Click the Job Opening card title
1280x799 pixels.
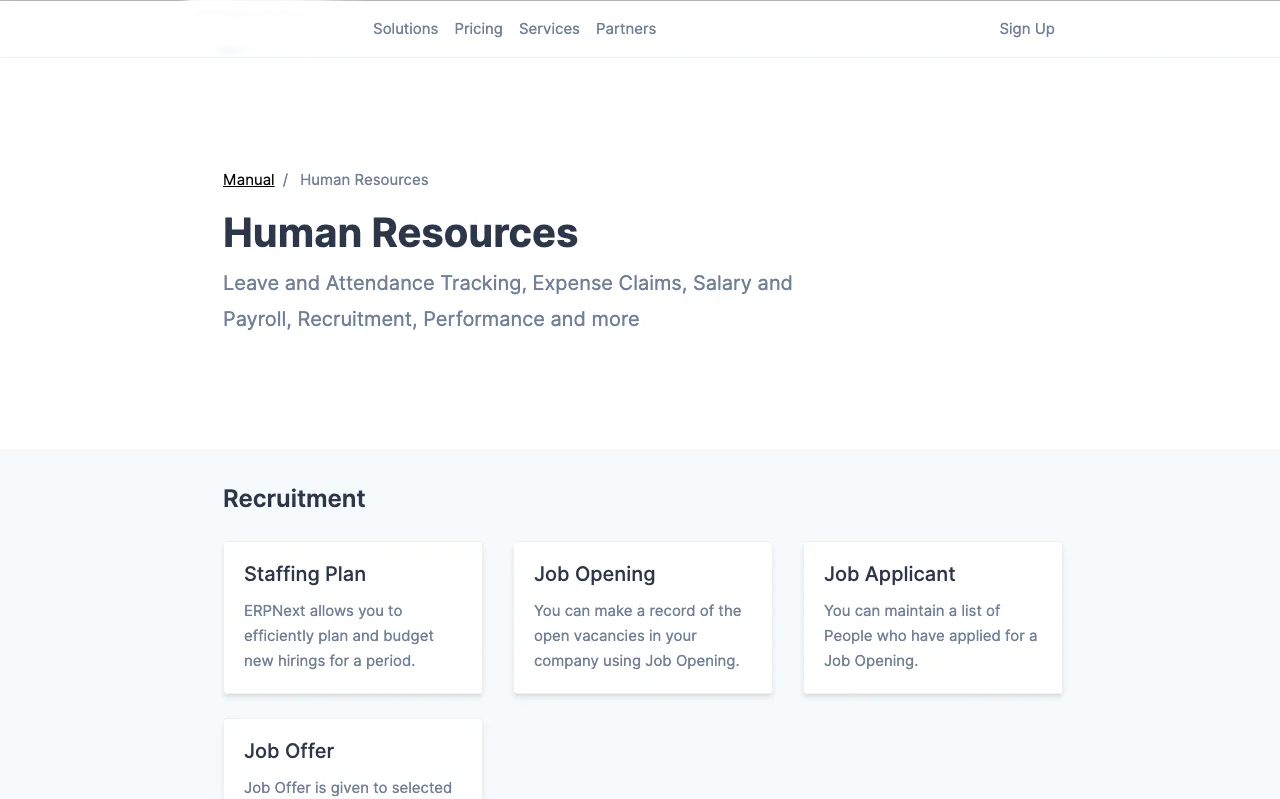point(594,574)
